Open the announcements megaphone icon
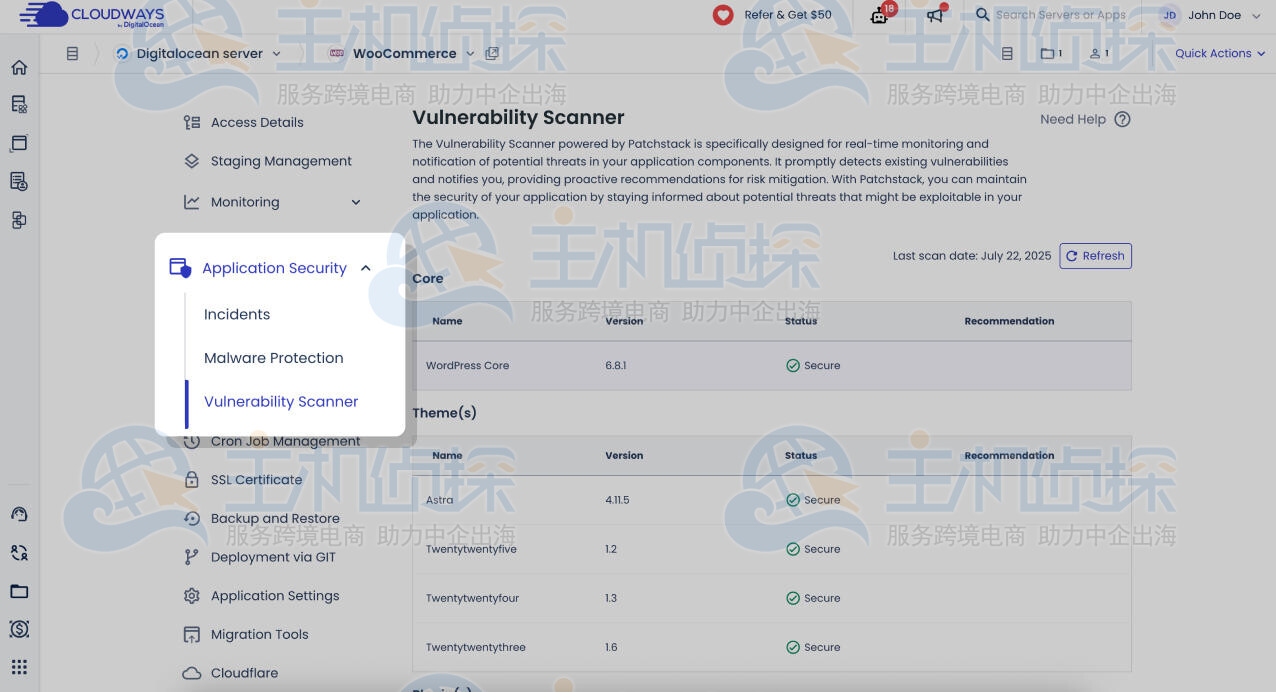The width and height of the screenshot is (1276, 692). (936, 14)
